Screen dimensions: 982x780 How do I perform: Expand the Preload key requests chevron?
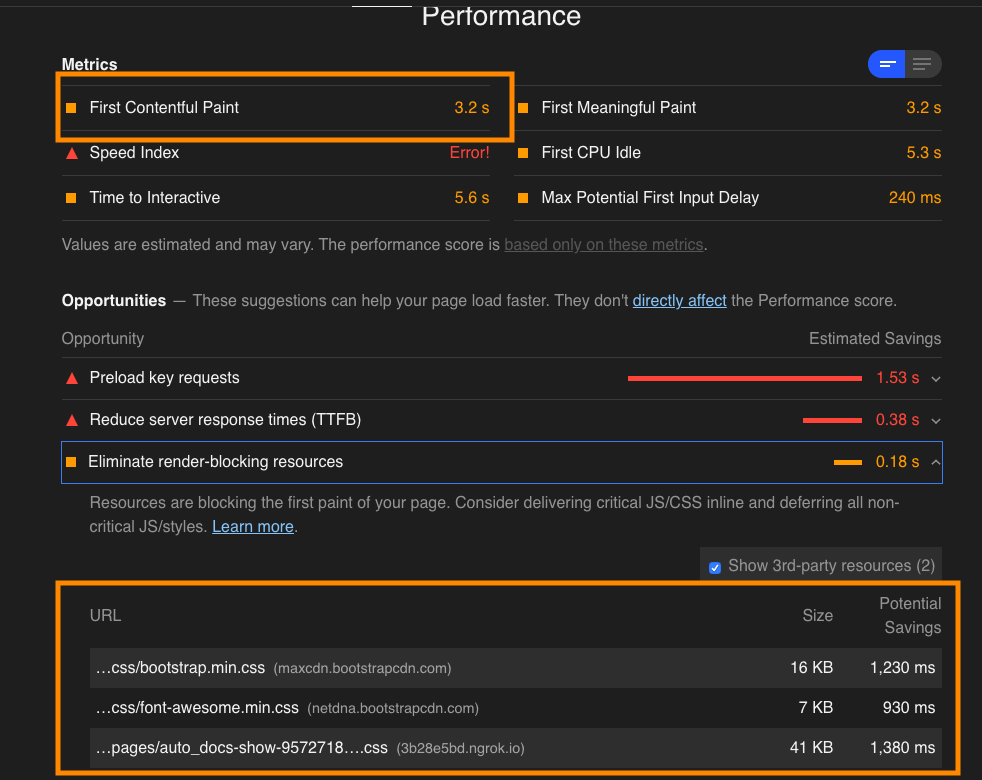[936, 379]
